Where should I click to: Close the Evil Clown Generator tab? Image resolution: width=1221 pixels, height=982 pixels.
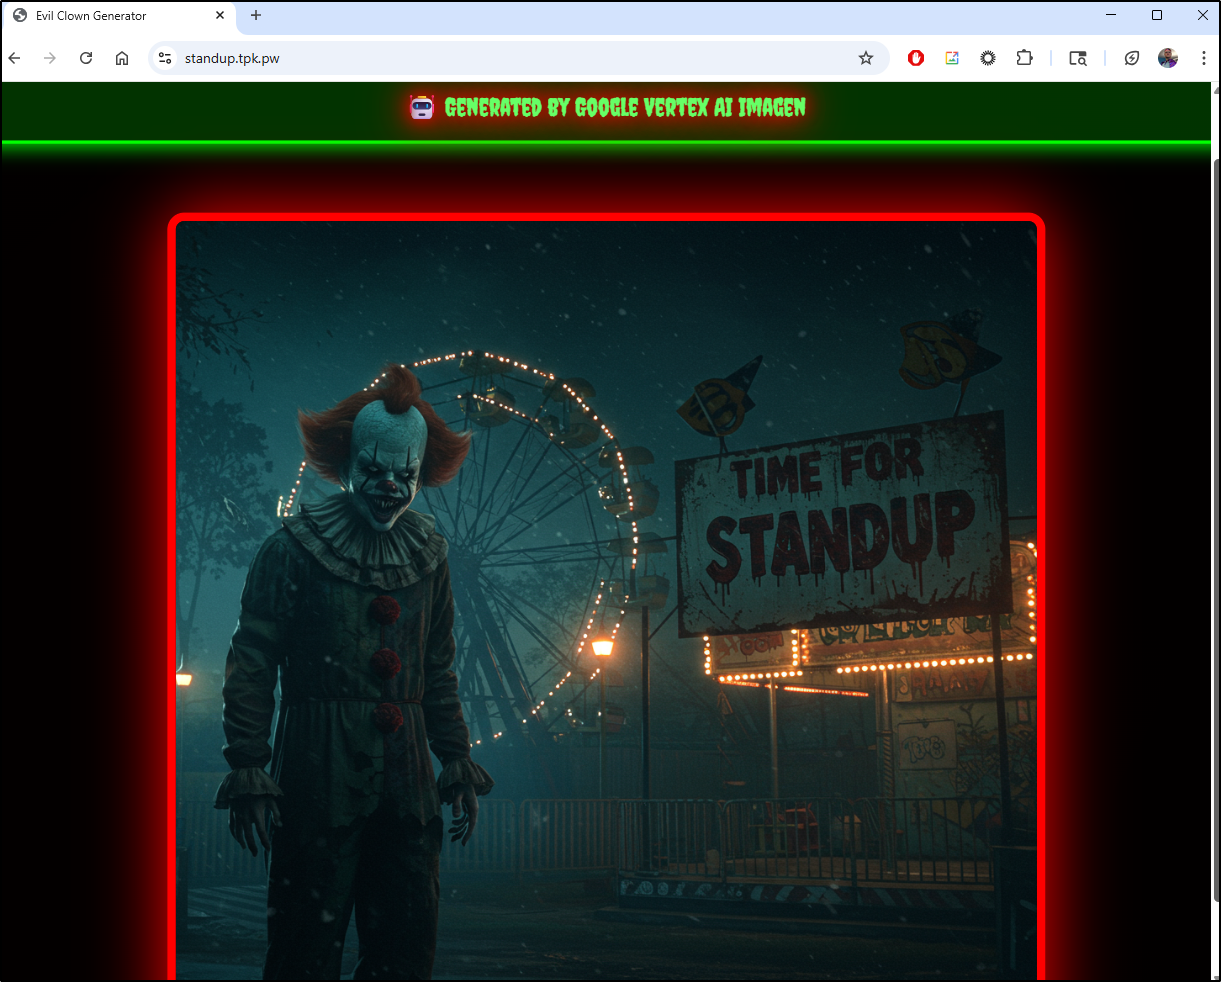[220, 16]
